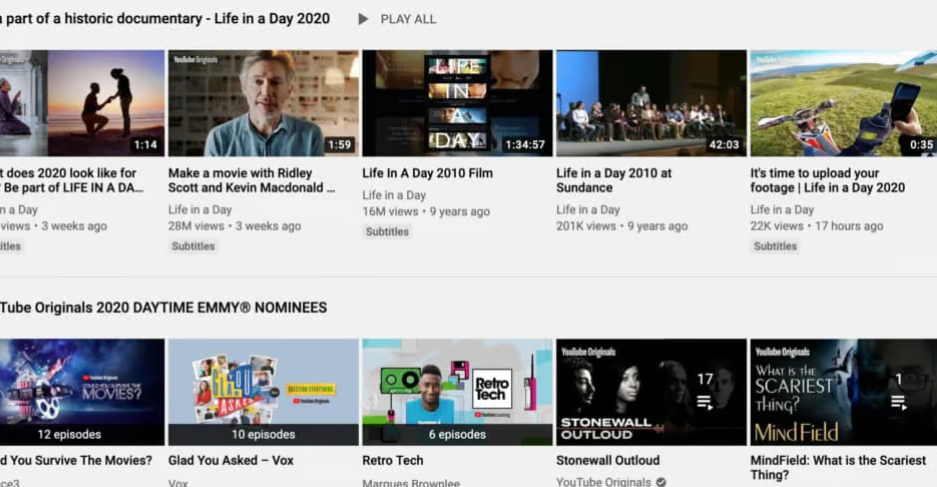Open the YouTube Originals channel link
This screenshot has width=937, height=487.
[604, 482]
